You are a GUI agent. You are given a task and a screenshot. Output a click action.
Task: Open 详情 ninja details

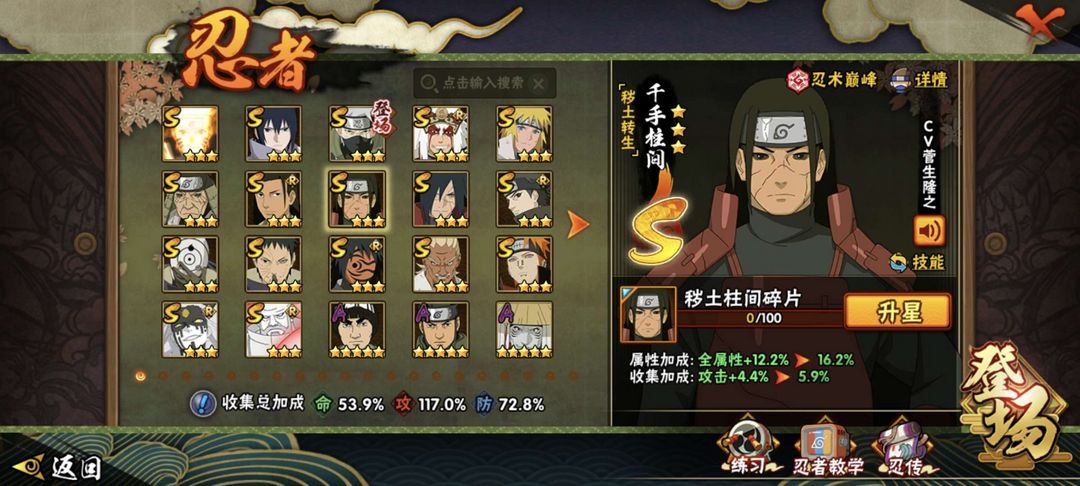920,79
